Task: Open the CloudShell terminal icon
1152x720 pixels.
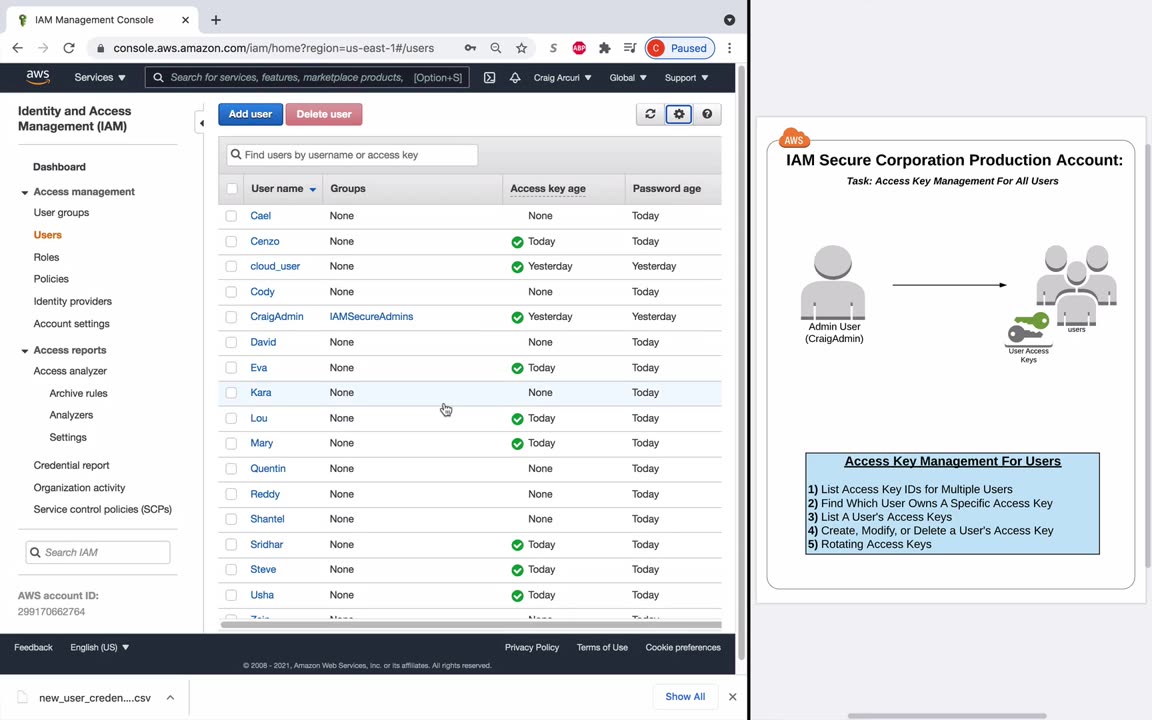Action: tap(489, 77)
